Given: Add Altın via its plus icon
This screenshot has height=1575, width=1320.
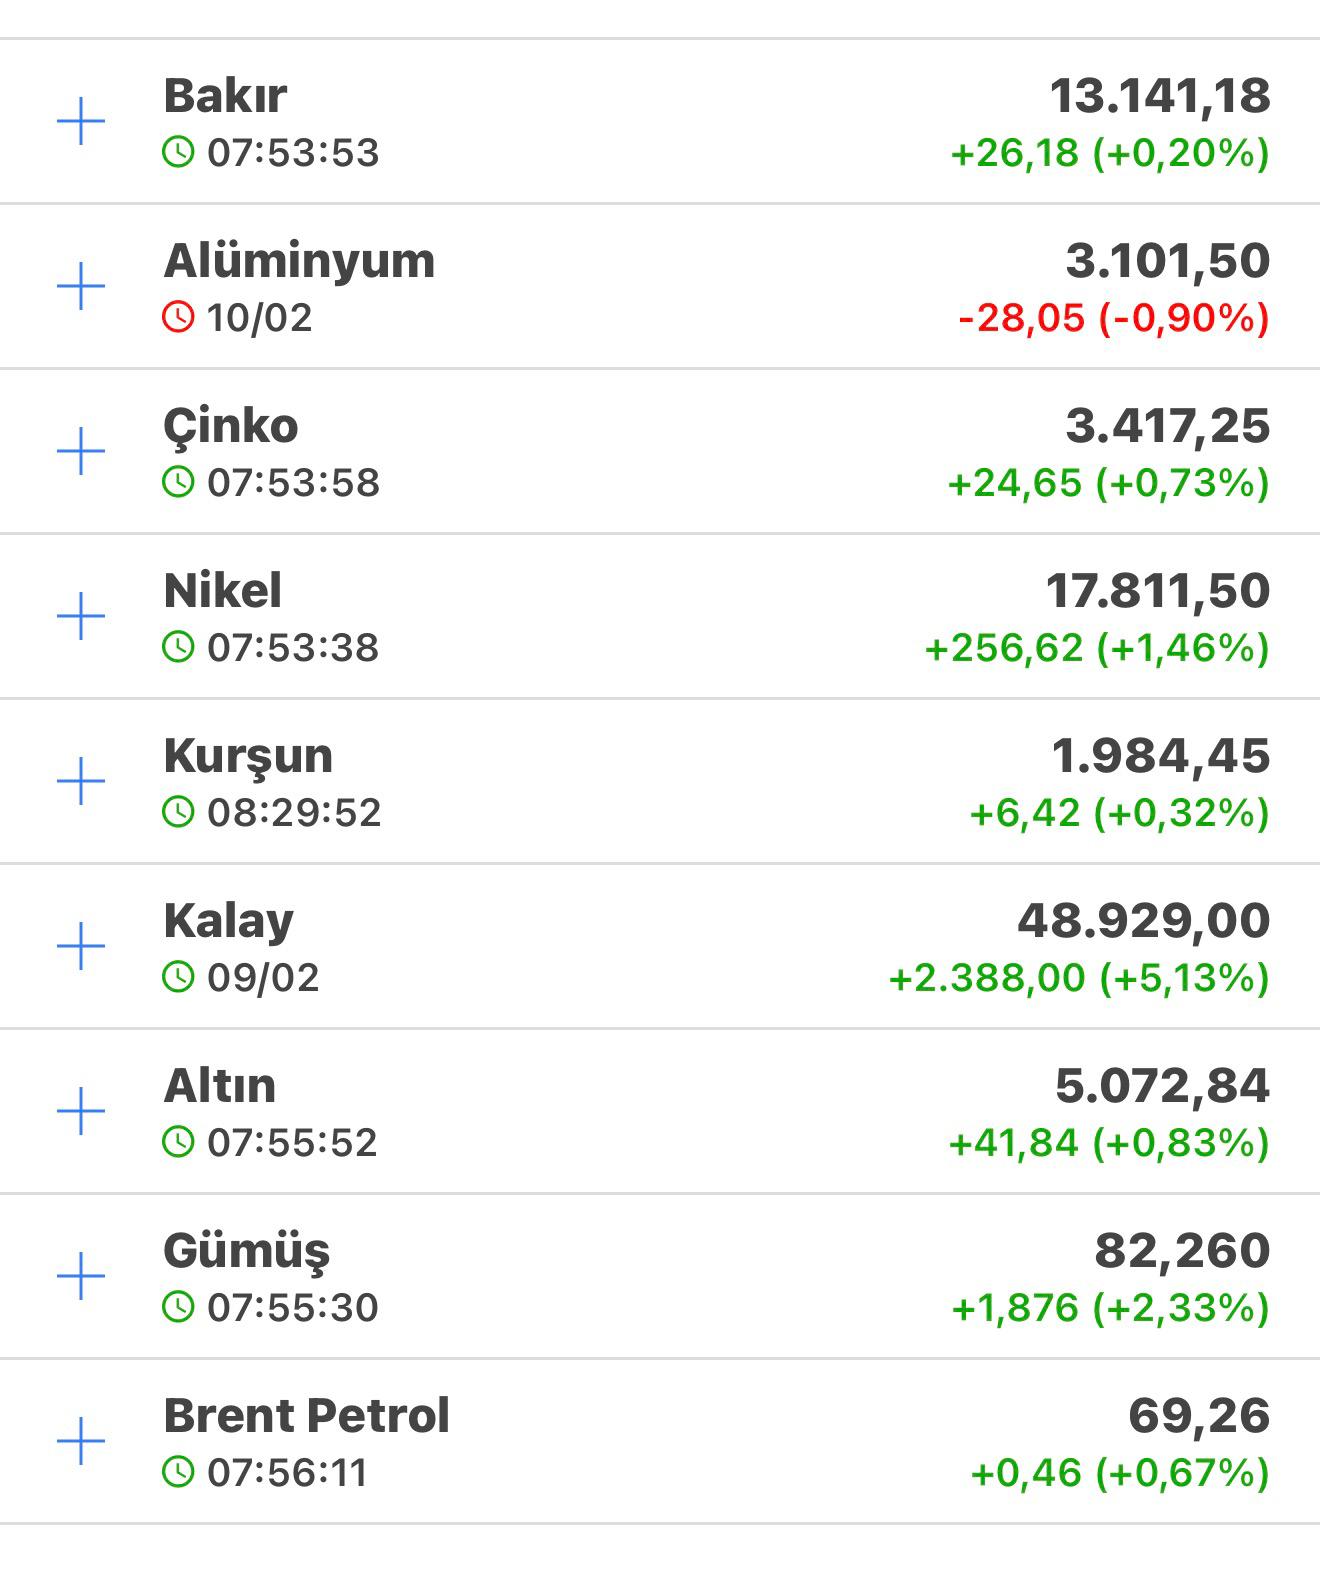Looking at the screenshot, I should coord(81,1111).
